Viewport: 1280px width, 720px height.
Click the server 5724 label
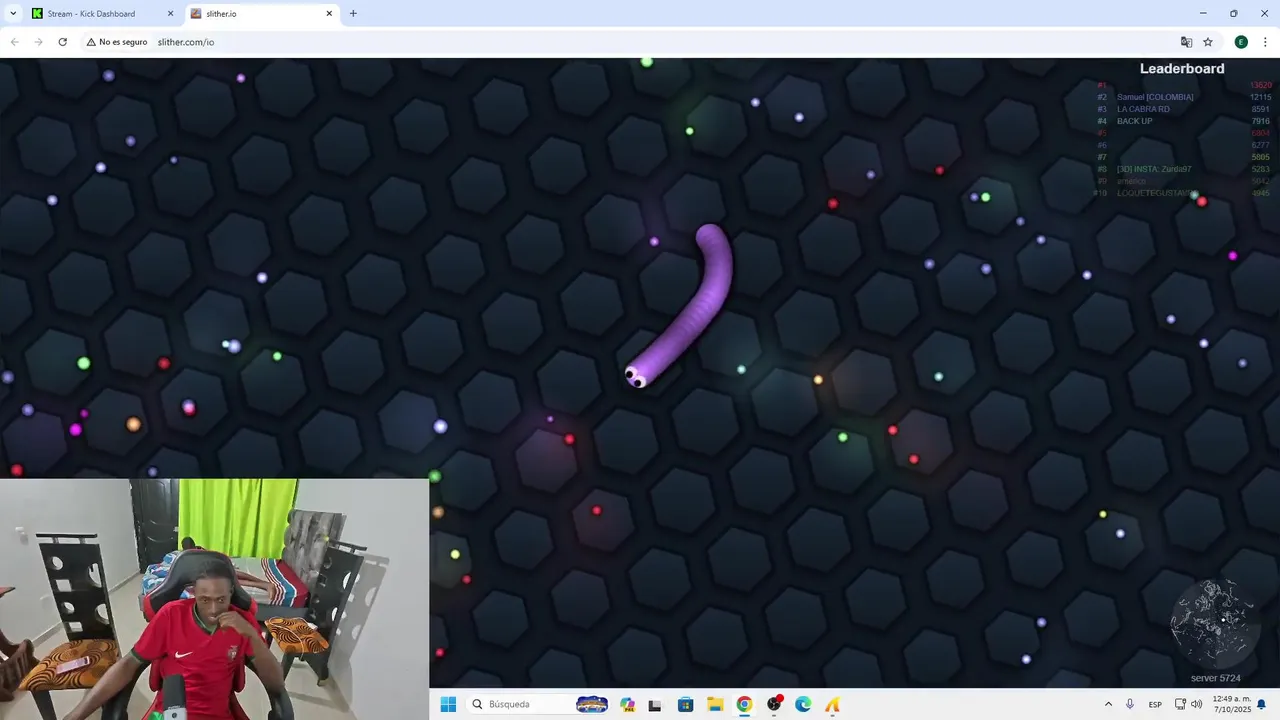1215,678
